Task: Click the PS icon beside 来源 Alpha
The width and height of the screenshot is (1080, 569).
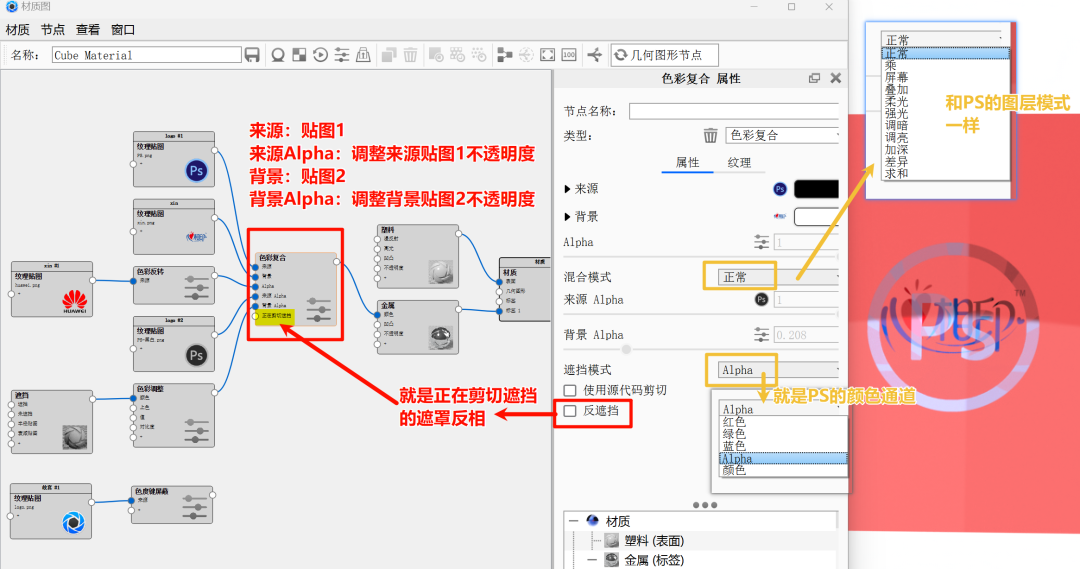Action: pyautogui.click(x=761, y=300)
